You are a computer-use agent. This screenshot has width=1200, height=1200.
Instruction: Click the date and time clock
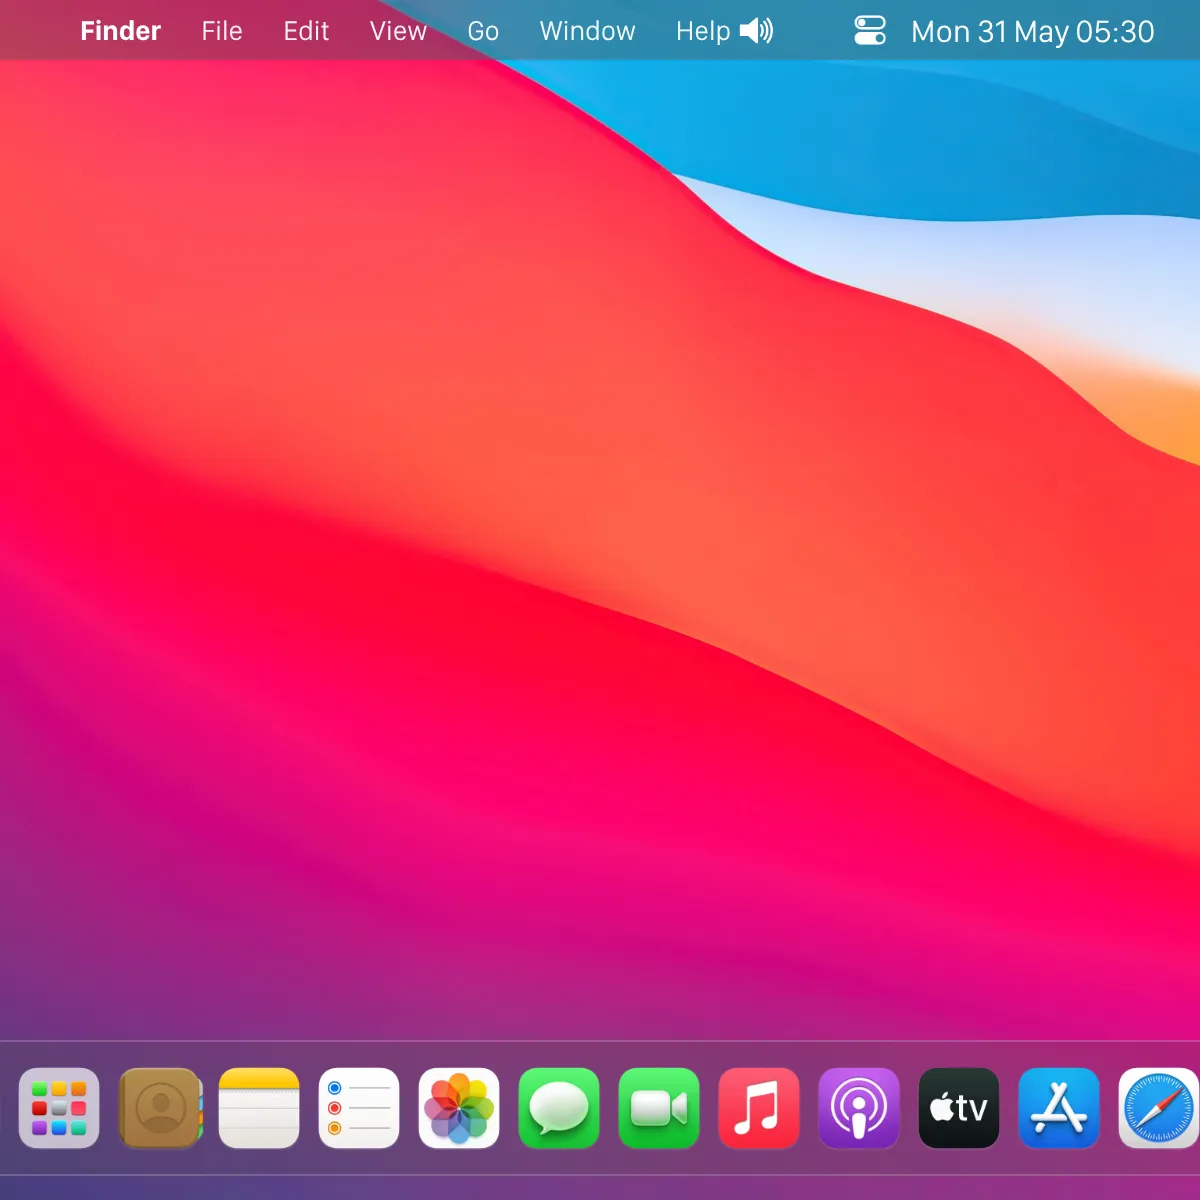tap(1033, 32)
